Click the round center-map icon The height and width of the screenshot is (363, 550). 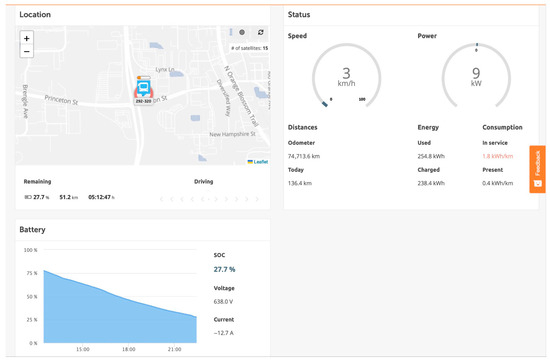242,32
